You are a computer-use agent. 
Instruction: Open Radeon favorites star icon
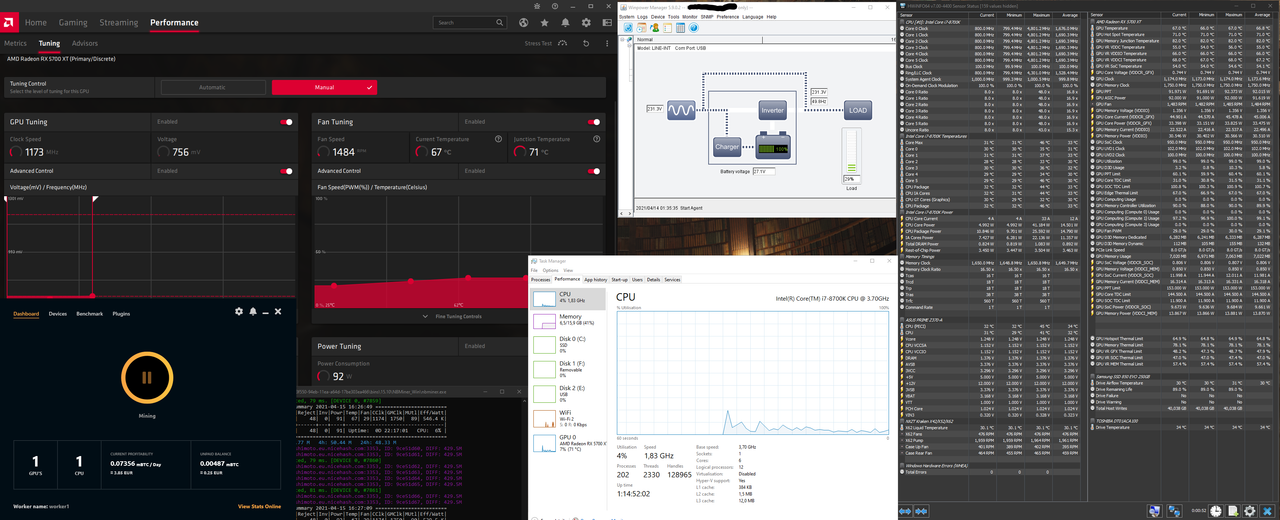coord(545,22)
